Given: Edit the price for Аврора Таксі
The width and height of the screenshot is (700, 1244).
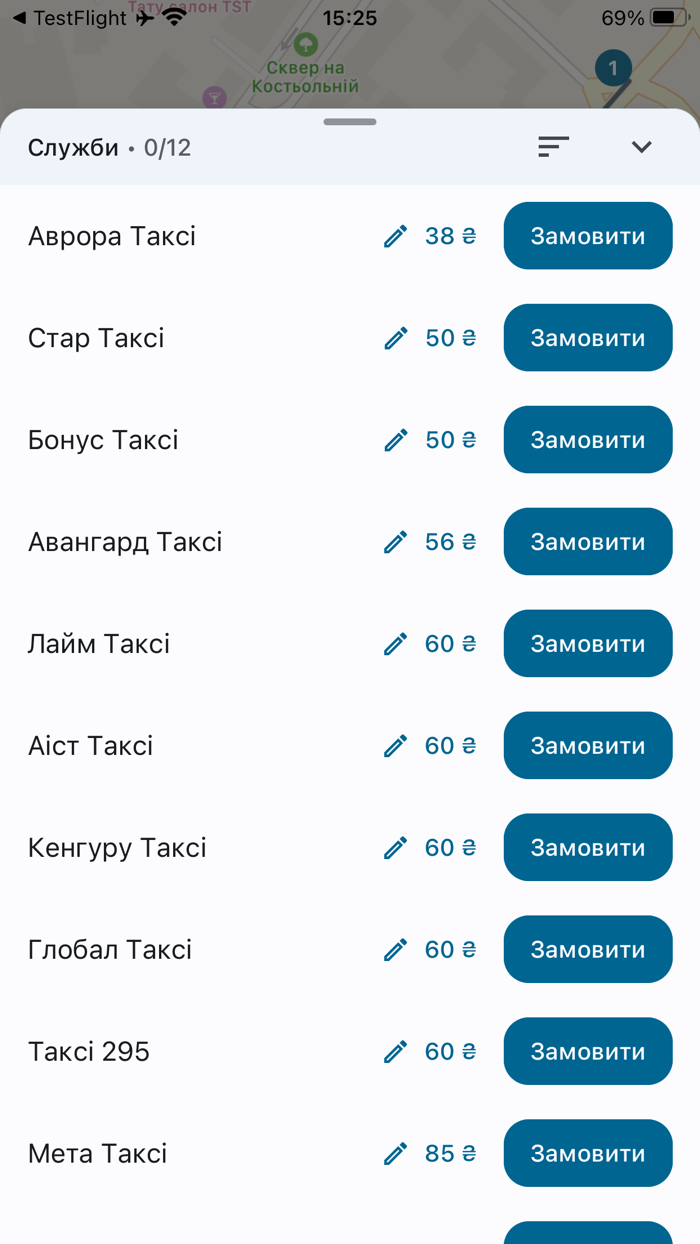Looking at the screenshot, I should pyautogui.click(x=396, y=236).
